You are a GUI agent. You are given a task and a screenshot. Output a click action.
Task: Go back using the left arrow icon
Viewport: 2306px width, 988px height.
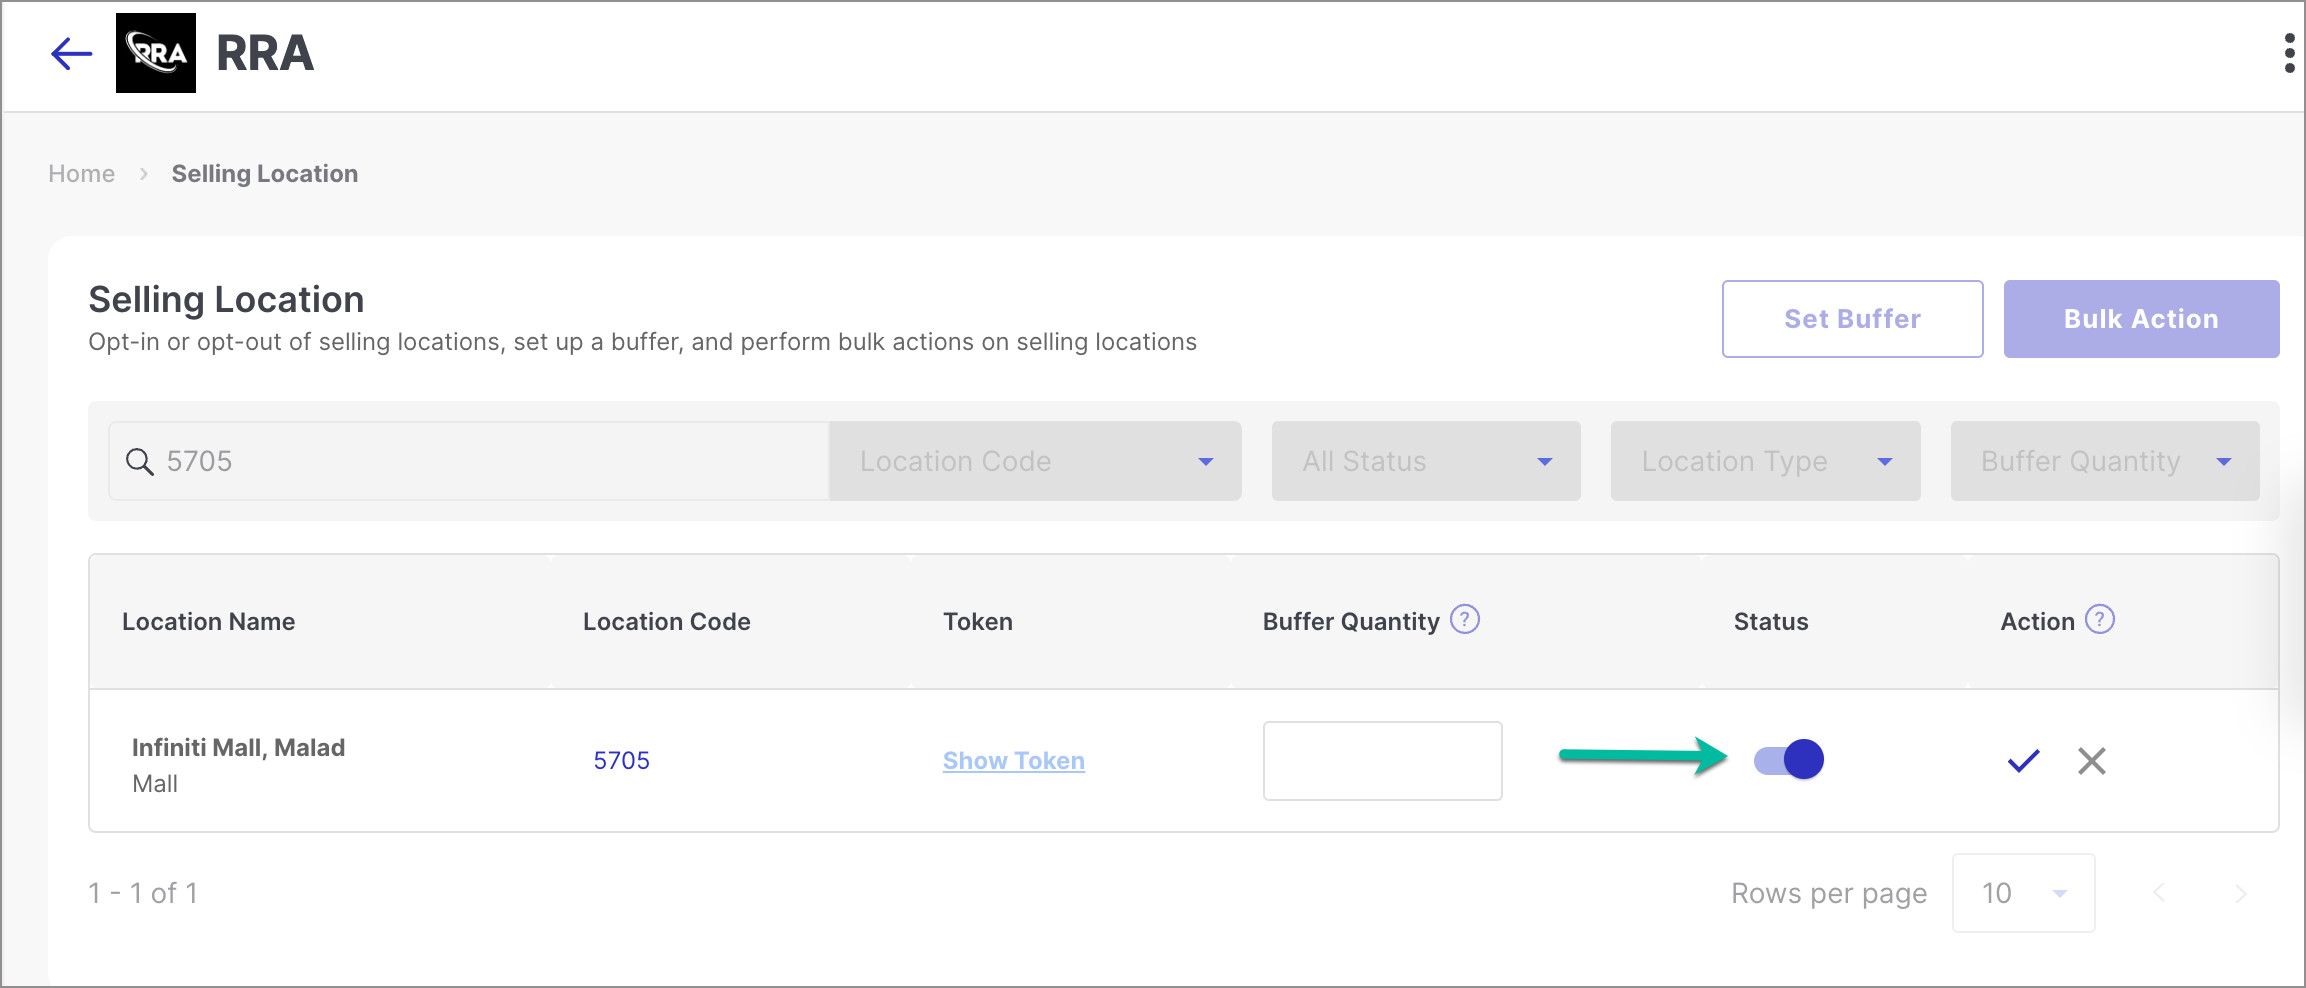tap(71, 54)
